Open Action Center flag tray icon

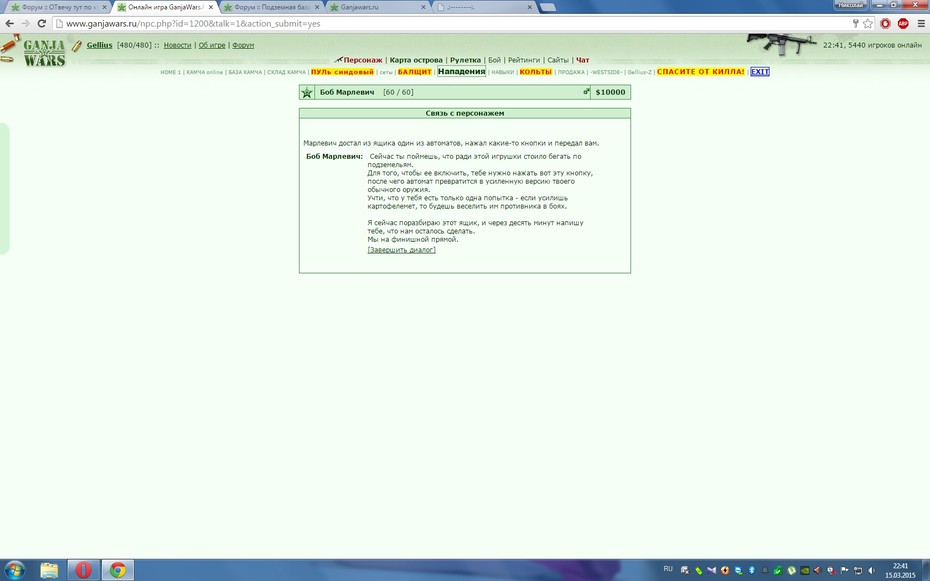coord(845,570)
